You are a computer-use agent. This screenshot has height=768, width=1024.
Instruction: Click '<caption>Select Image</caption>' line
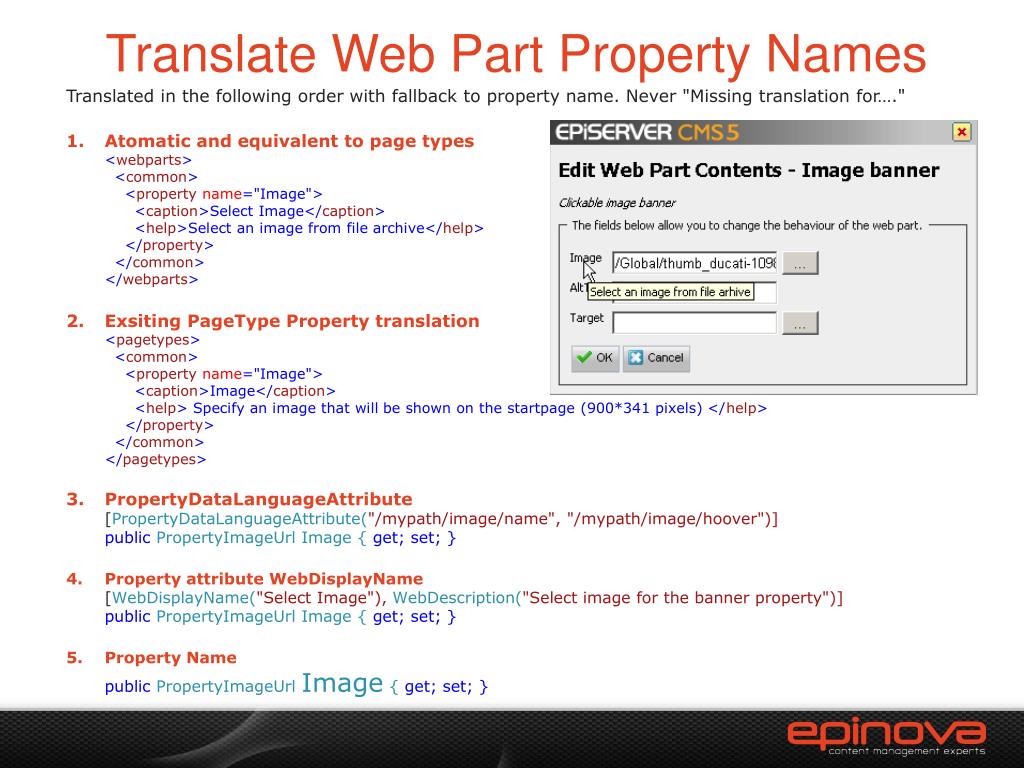[260, 211]
